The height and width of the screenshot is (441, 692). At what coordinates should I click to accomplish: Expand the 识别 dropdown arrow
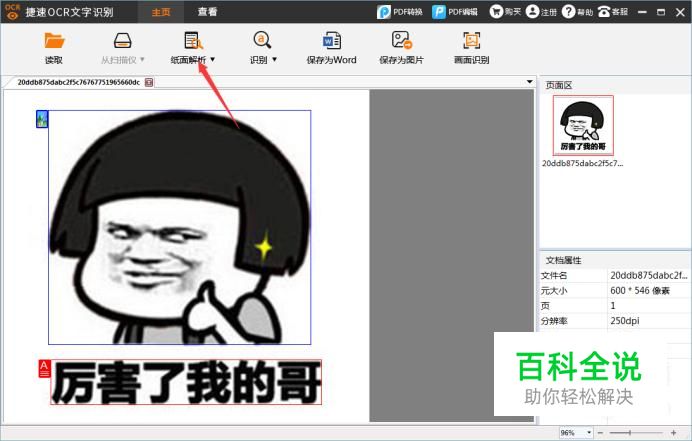coord(275,60)
